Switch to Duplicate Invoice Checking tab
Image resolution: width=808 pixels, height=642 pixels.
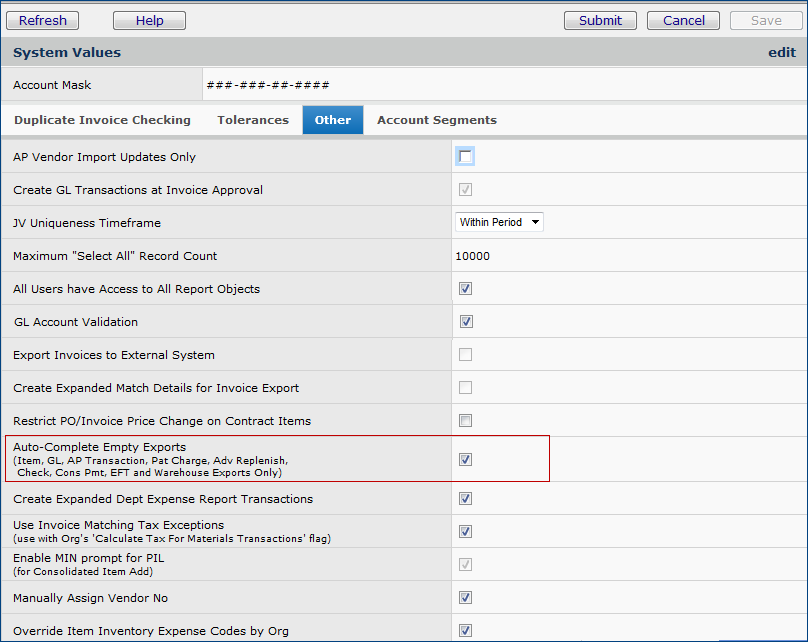coord(102,120)
